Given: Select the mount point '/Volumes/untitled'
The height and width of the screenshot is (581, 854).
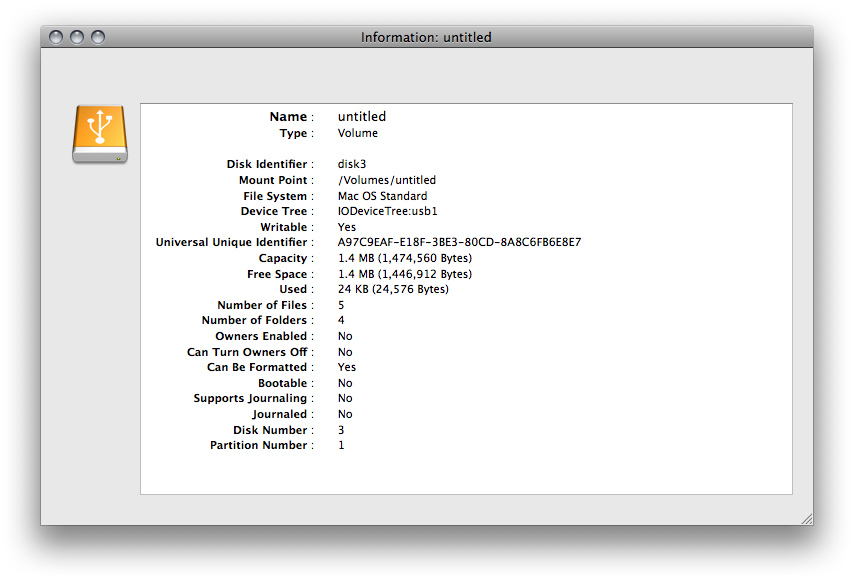Looking at the screenshot, I should click(387, 180).
